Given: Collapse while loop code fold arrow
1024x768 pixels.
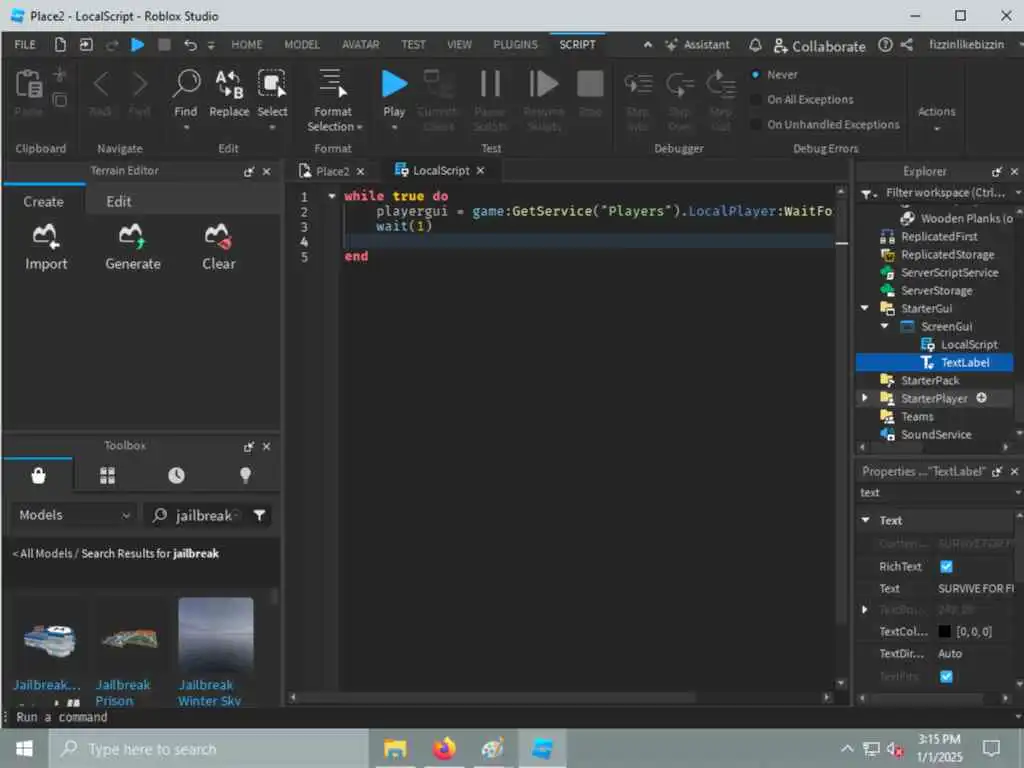Looking at the screenshot, I should click(x=332, y=196).
